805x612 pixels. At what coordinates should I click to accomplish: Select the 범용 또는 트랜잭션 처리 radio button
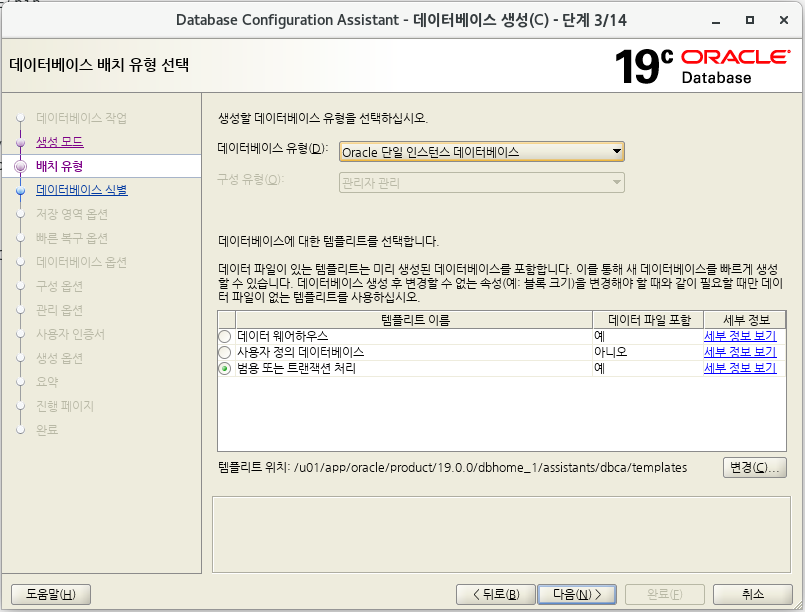(x=225, y=369)
